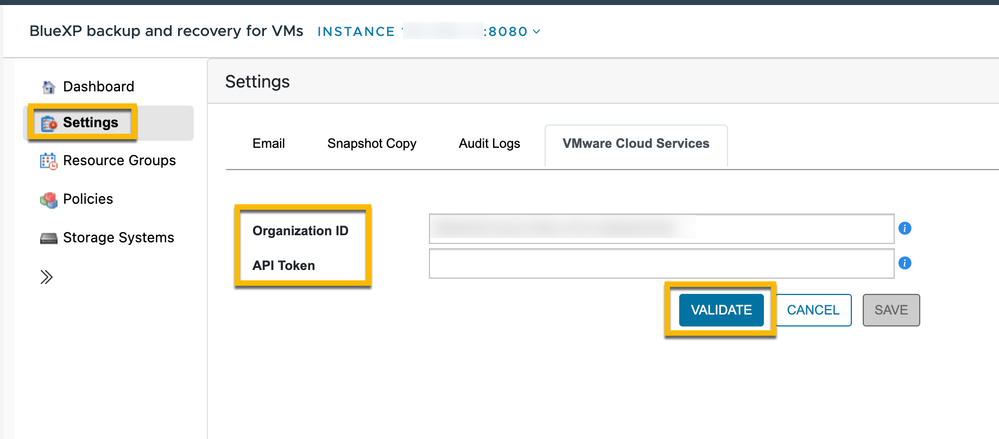Open the INSTANCE dropdown chevron
This screenshot has width=999, height=439.
pyautogui.click(x=537, y=32)
